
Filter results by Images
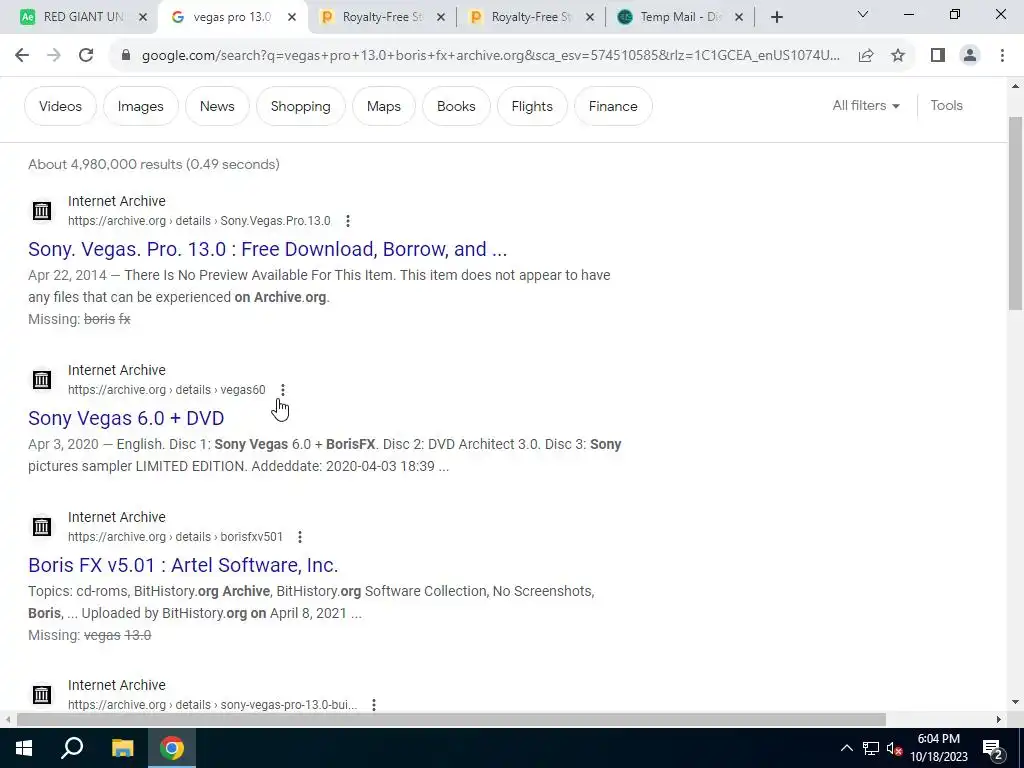click(140, 106)
